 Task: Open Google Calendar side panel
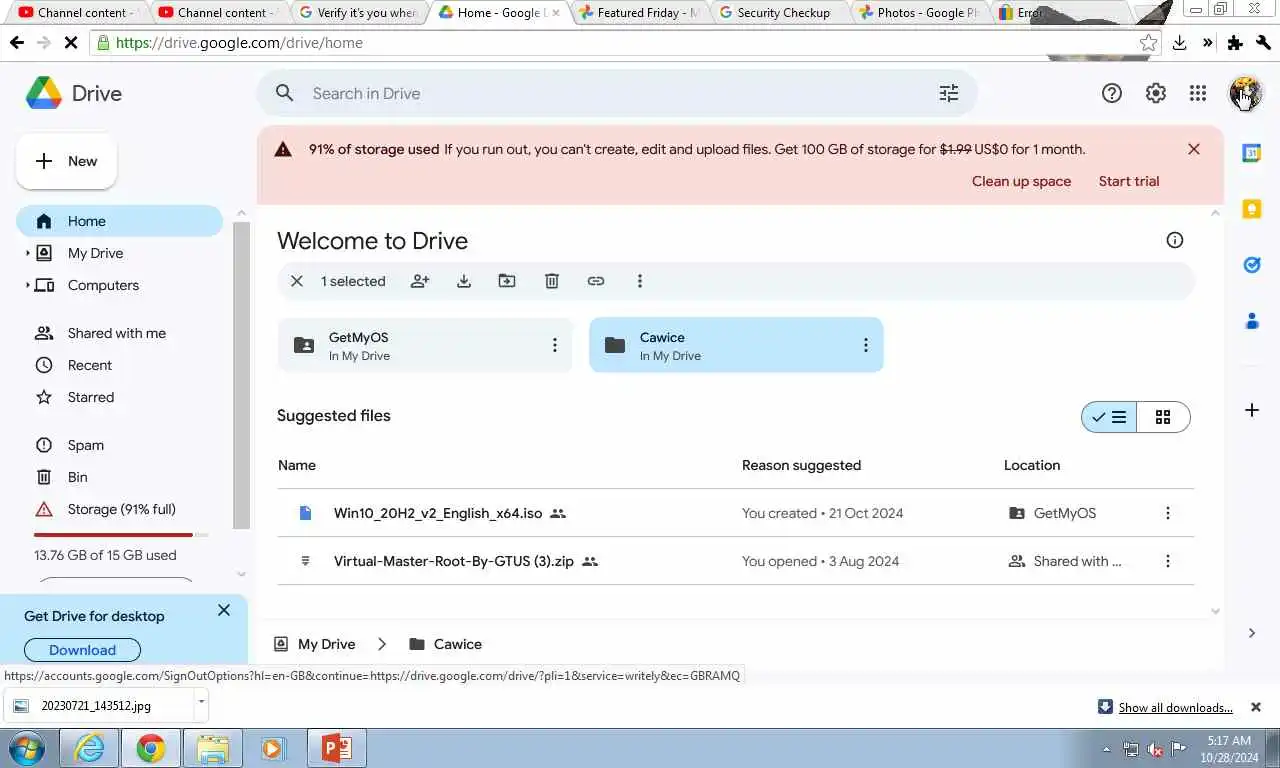pos(1251,153)
